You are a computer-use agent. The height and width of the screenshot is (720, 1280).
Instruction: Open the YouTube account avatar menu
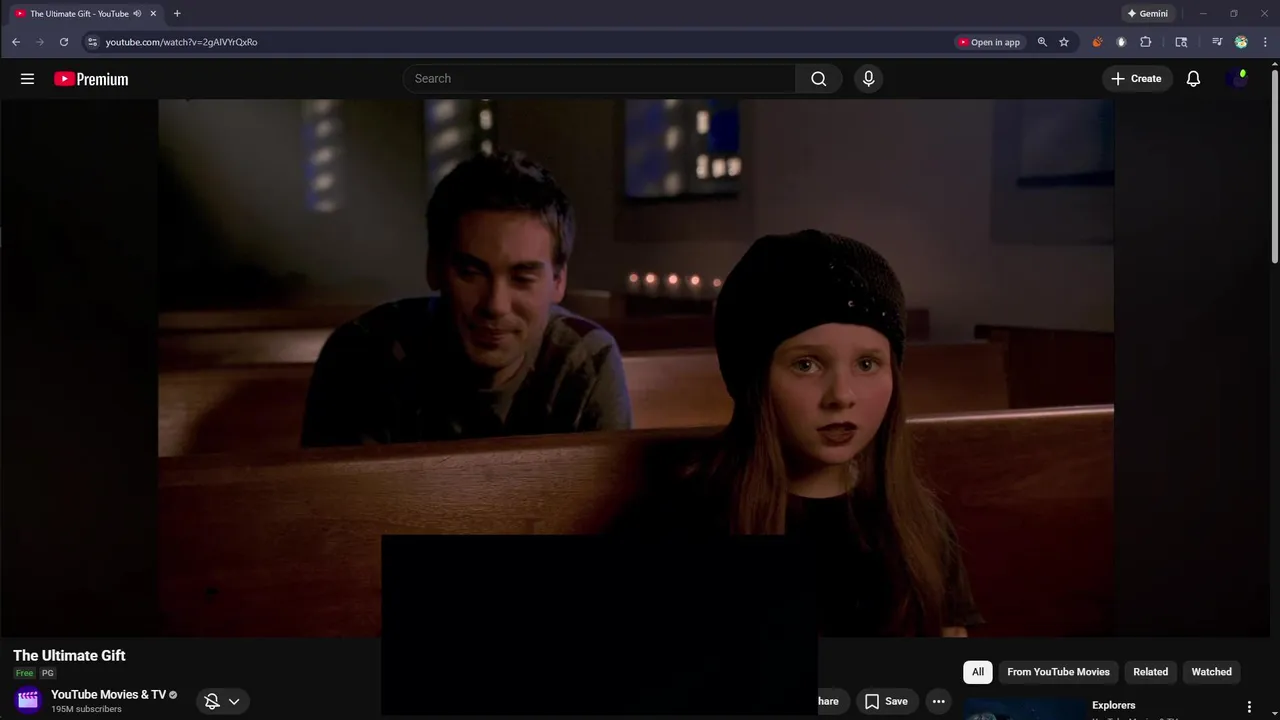pos(1238,79)
